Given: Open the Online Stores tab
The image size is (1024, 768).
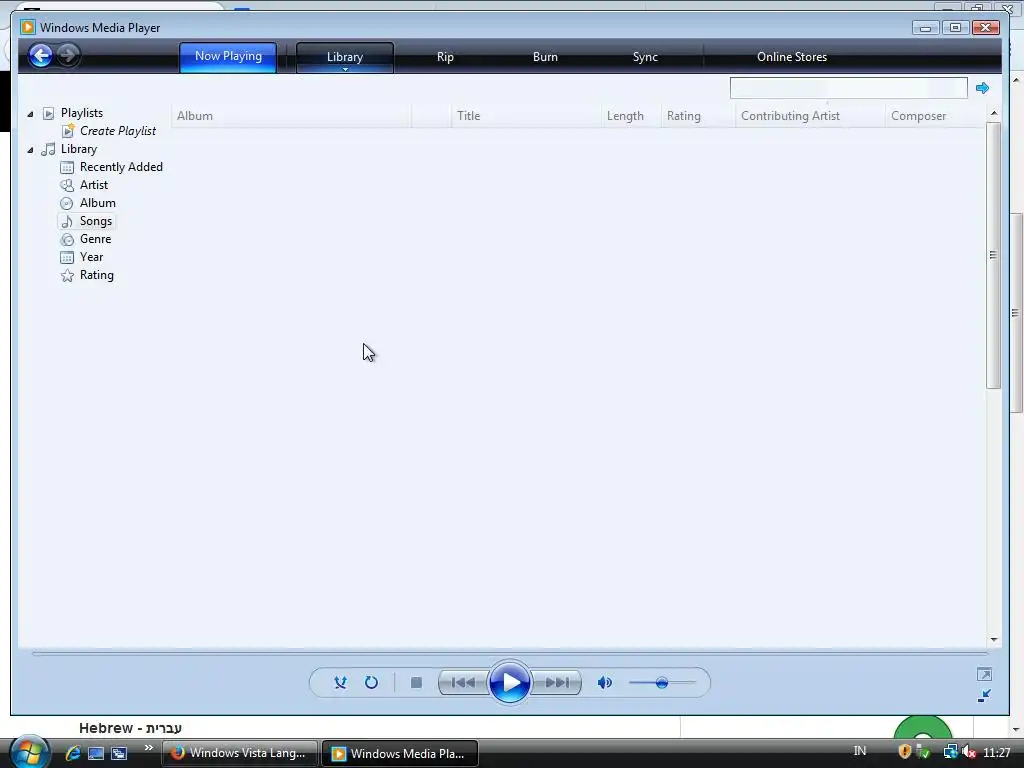Looking at the screenshot, I should pos(792,57).
